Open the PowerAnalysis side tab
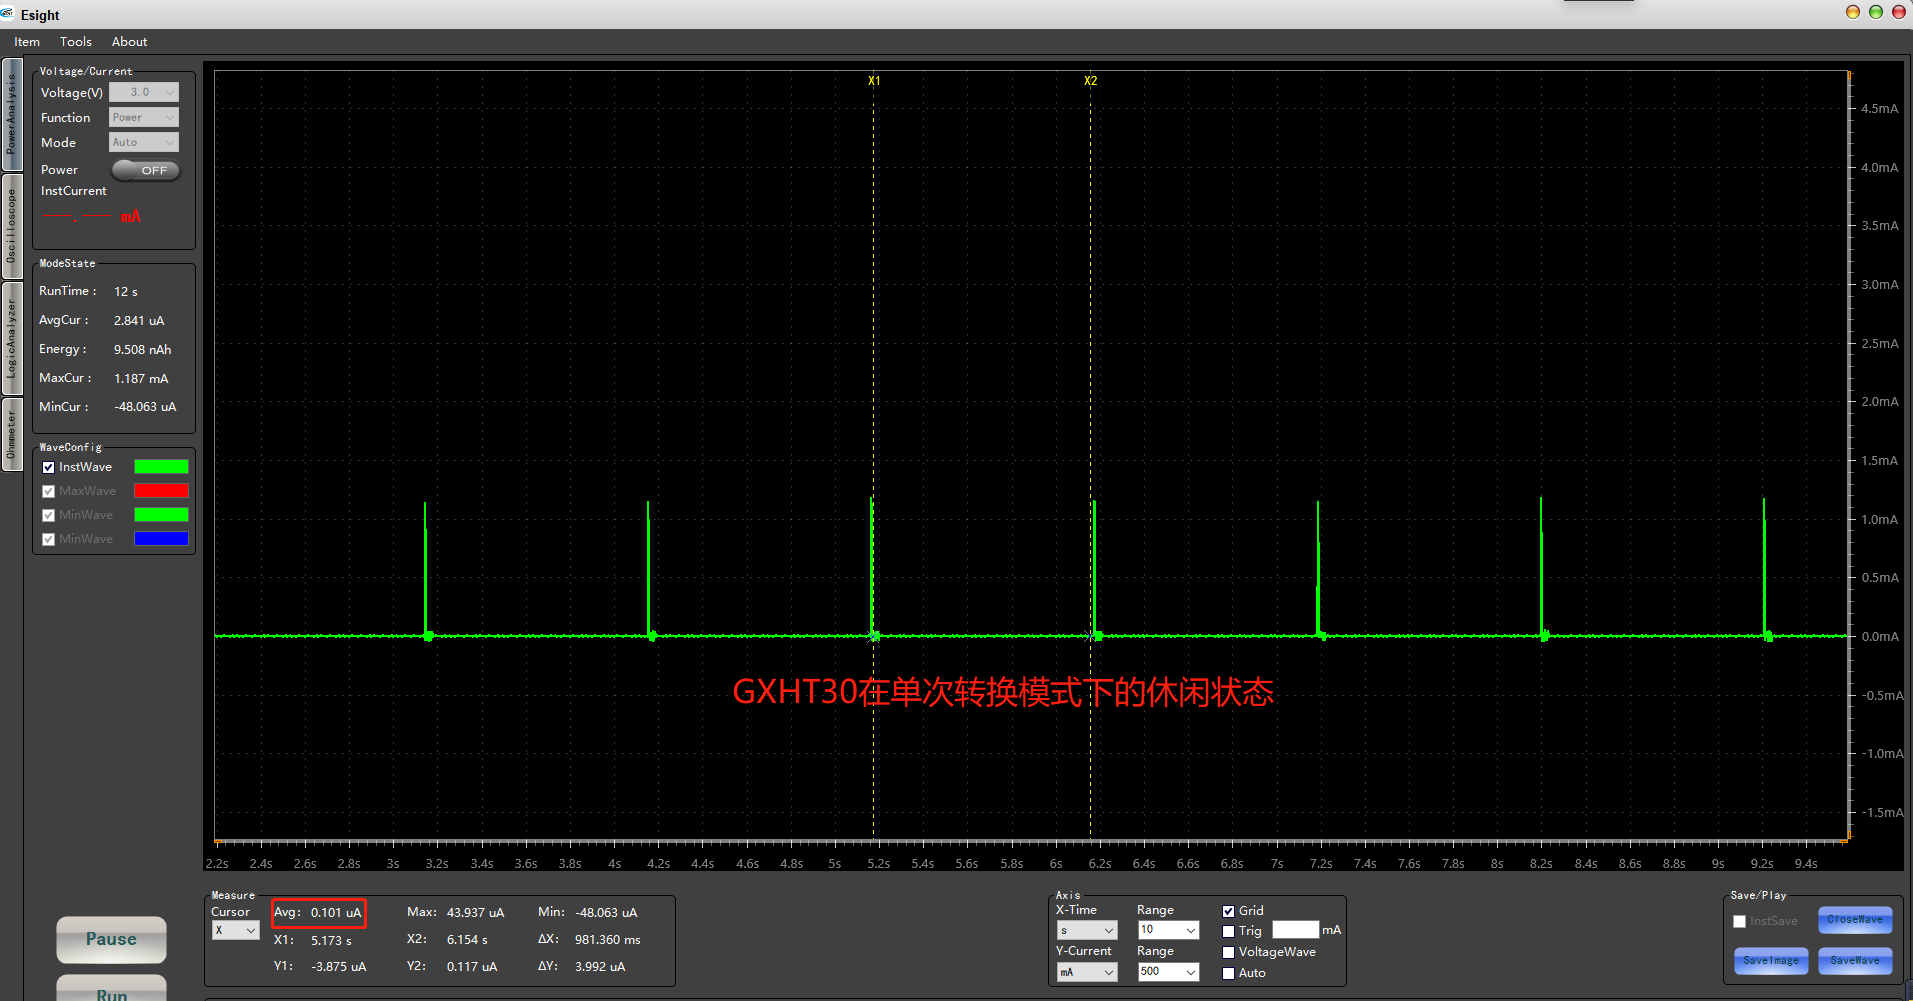The width and height of the screenshot is (1913, 1001). [x=11, y=114]
